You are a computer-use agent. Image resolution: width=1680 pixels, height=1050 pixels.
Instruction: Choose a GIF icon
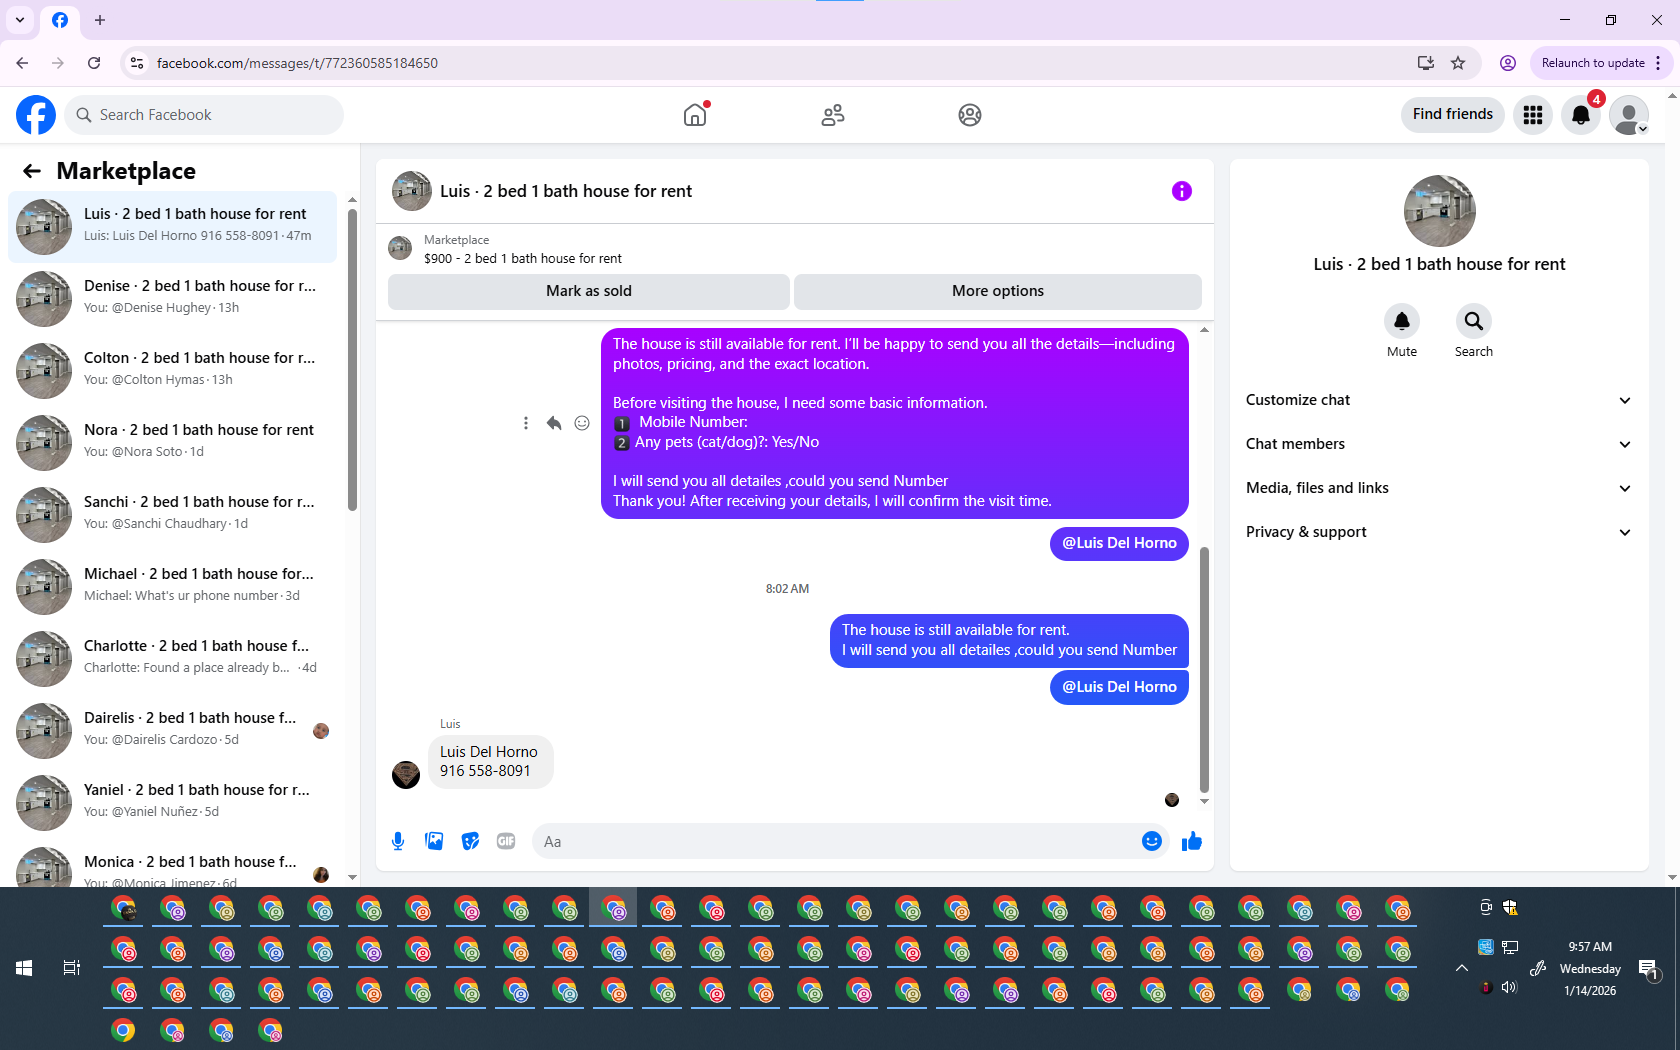[506, 841]
